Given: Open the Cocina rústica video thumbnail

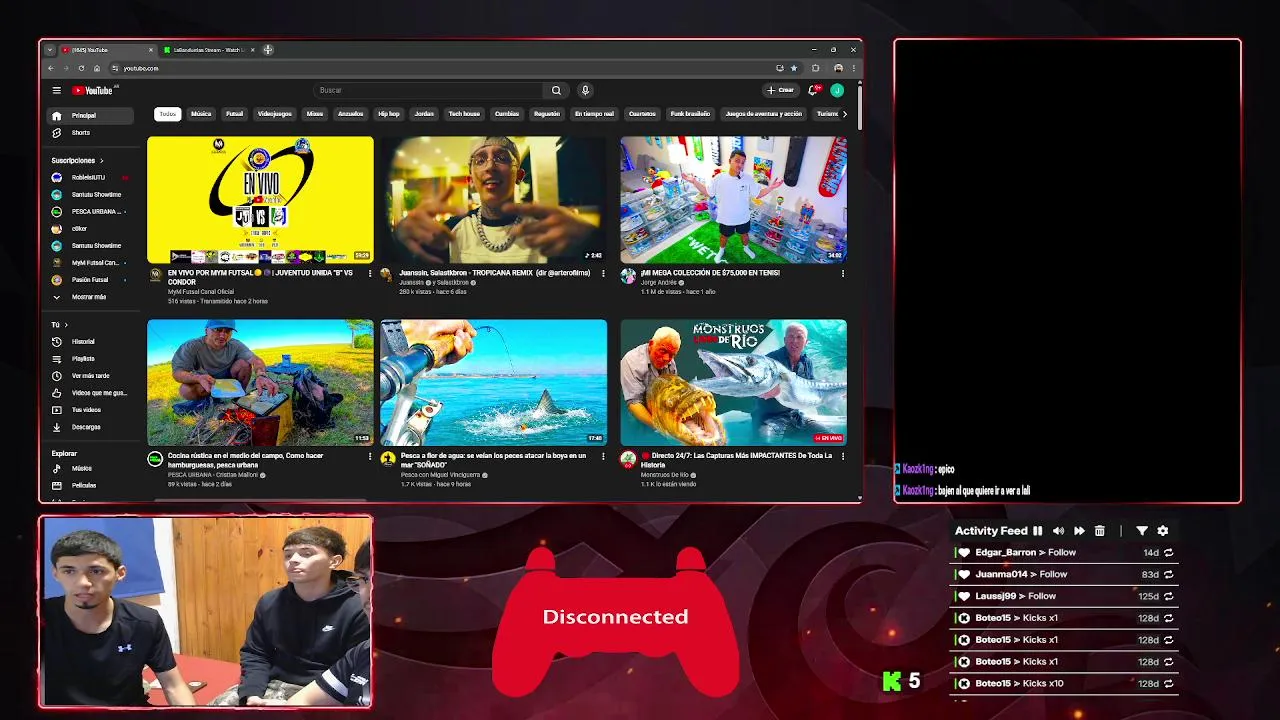Looking at the screenshot, I should tap(260, 382).
